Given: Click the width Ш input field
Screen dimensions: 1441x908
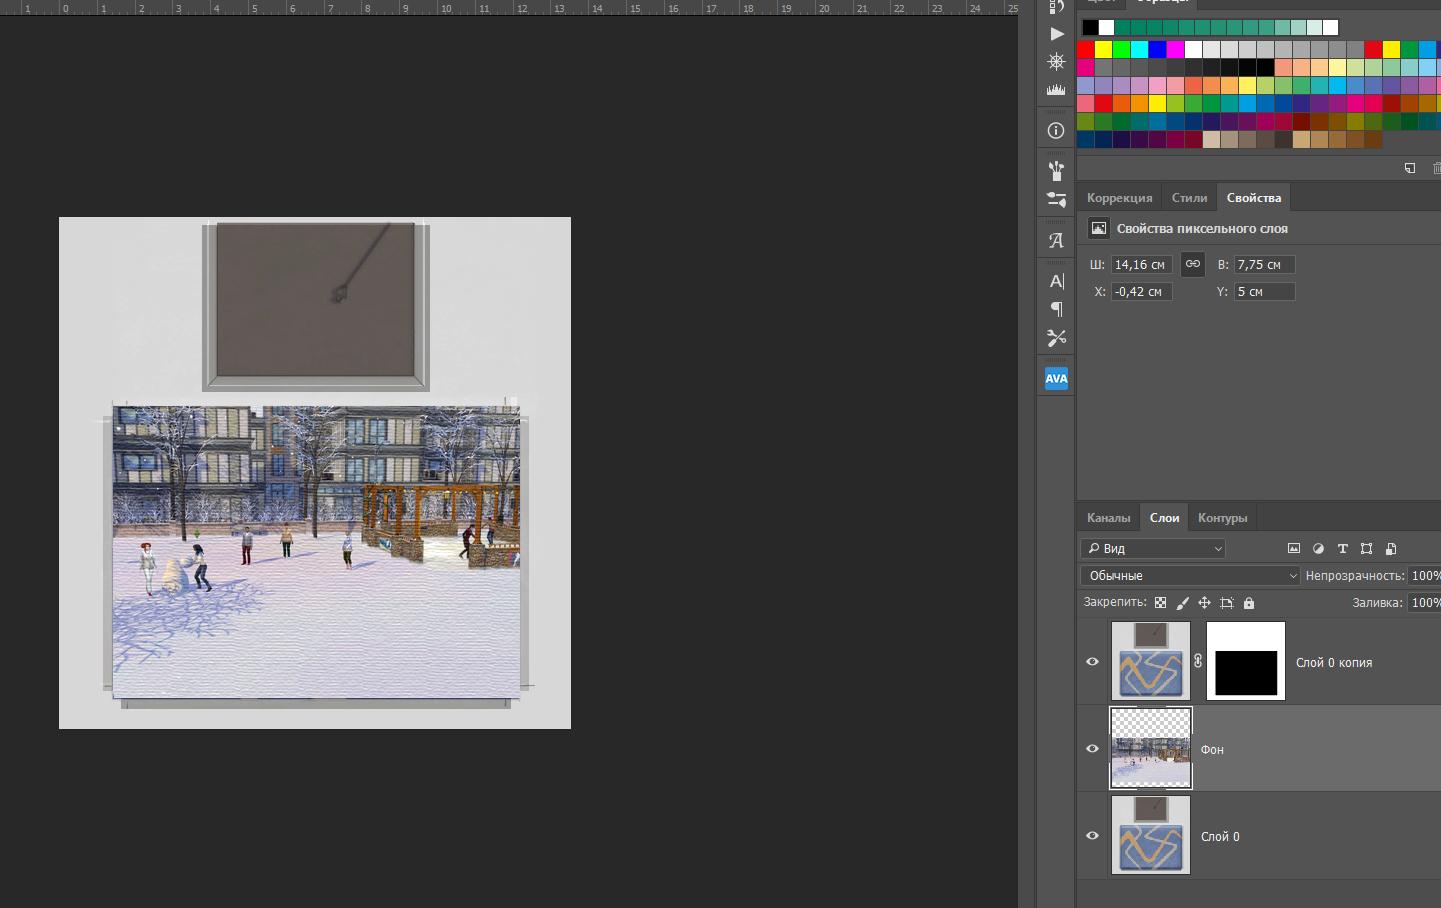Looking at the screenshot, I should click(1140, 265).
